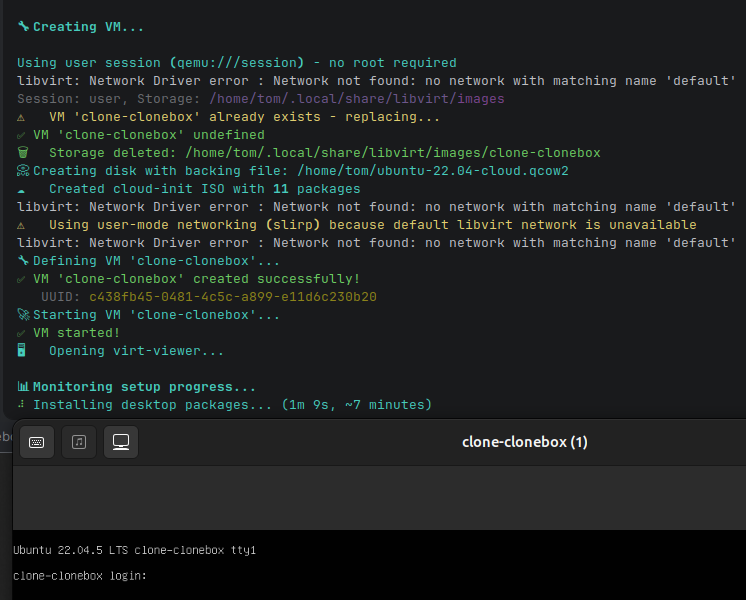Click the Installing desktop packages progress line

pos(232,405)
